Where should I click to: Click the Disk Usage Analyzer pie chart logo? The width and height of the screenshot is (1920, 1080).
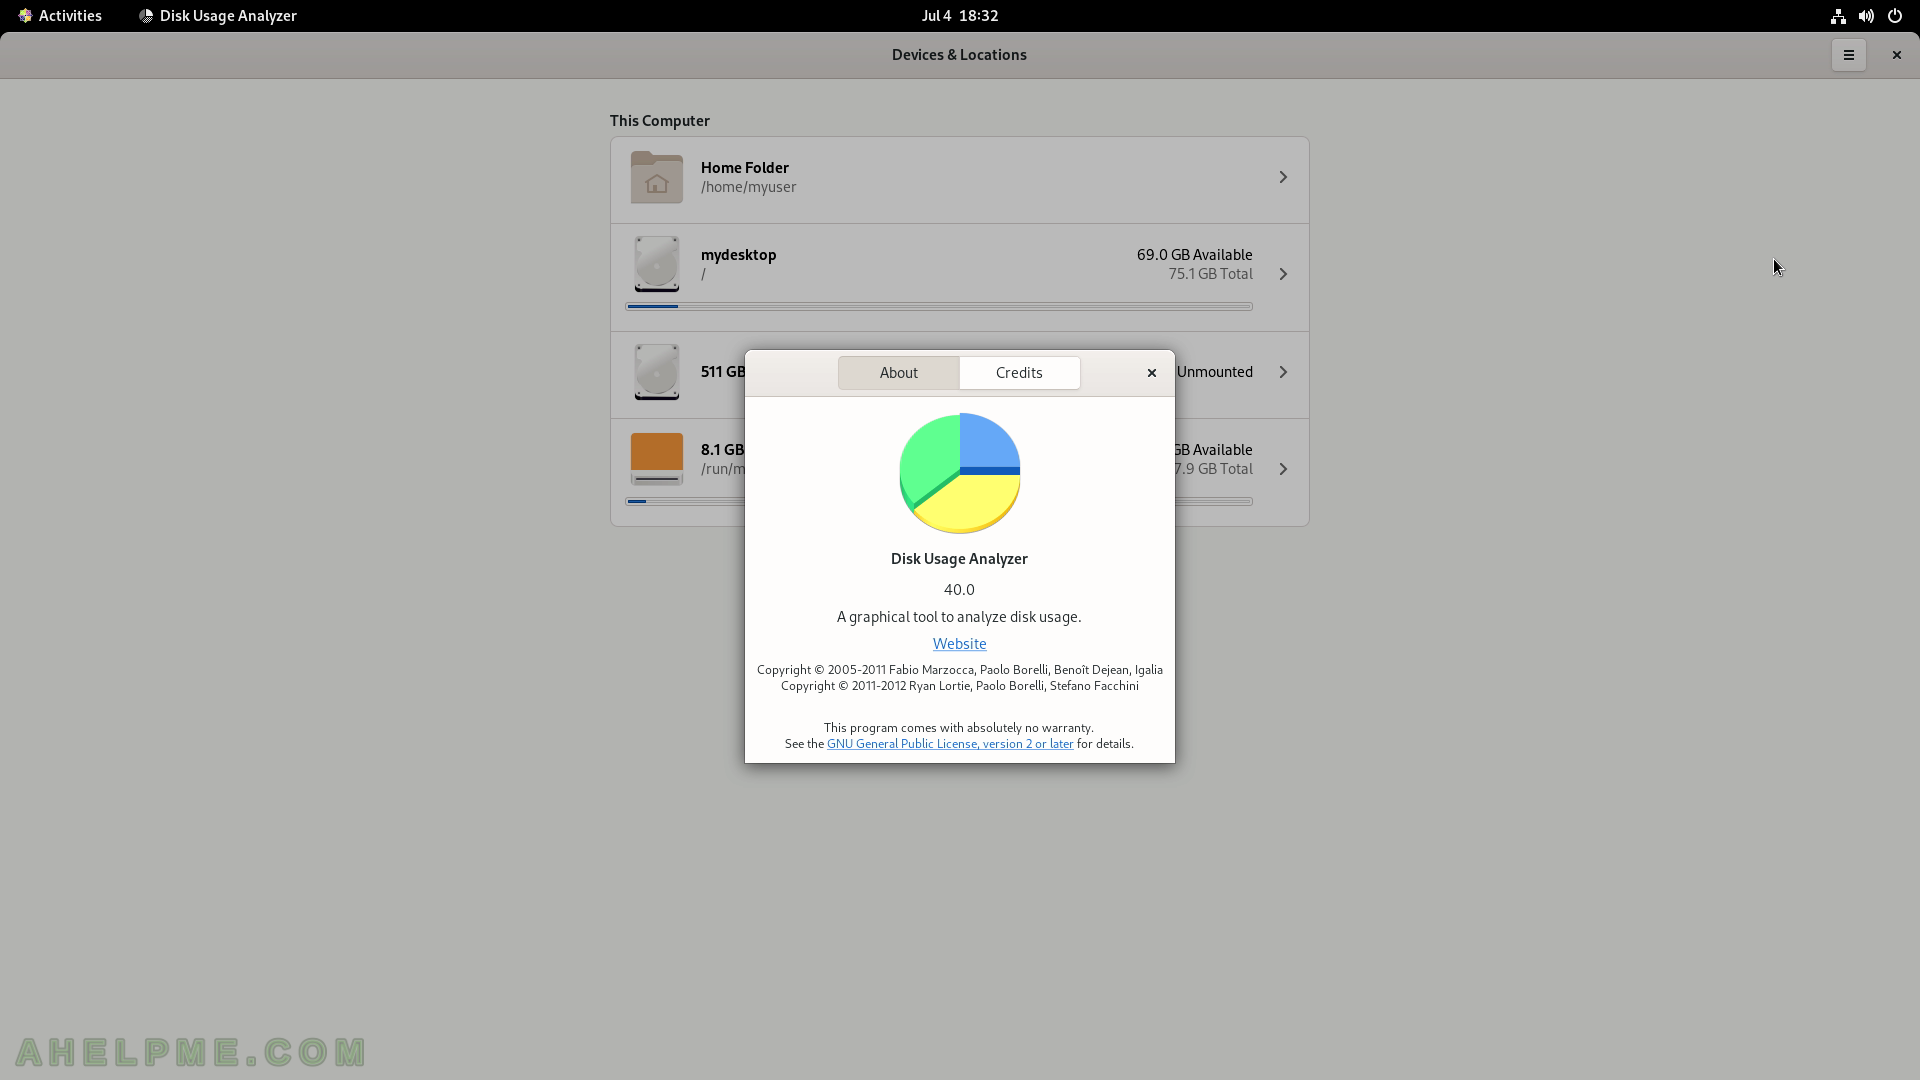click(960, 473)
